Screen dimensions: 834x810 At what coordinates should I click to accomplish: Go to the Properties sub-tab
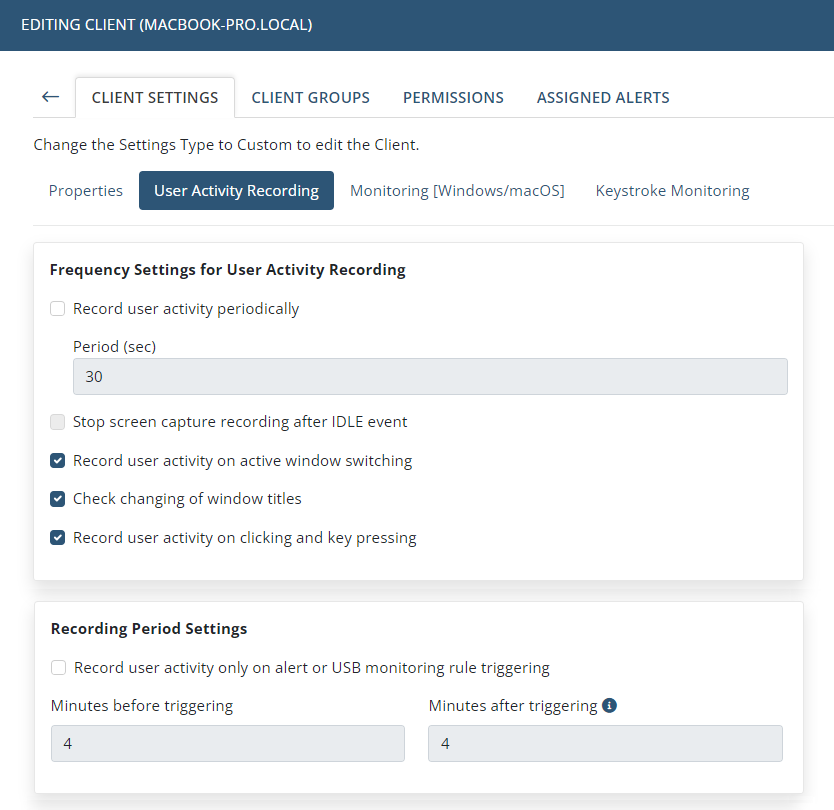click(86, 190)
